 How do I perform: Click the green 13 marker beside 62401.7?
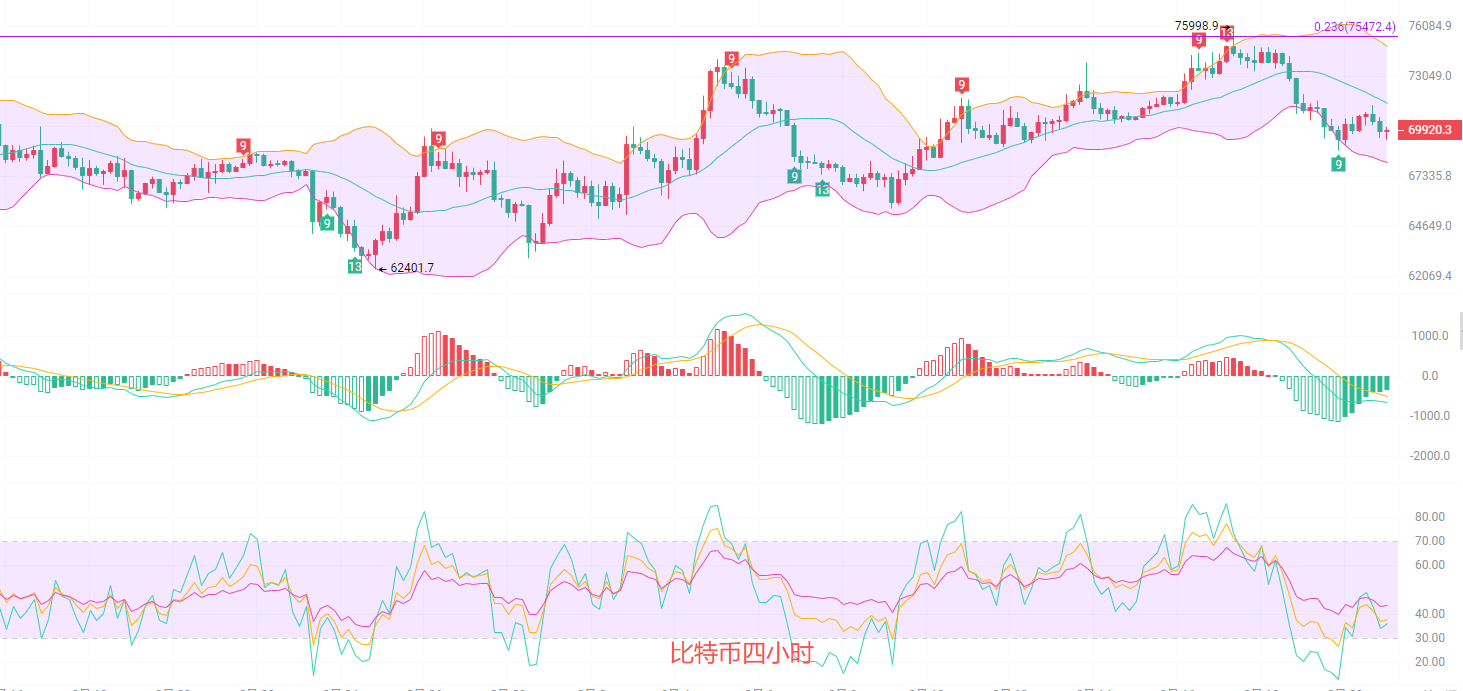point(355,266)
